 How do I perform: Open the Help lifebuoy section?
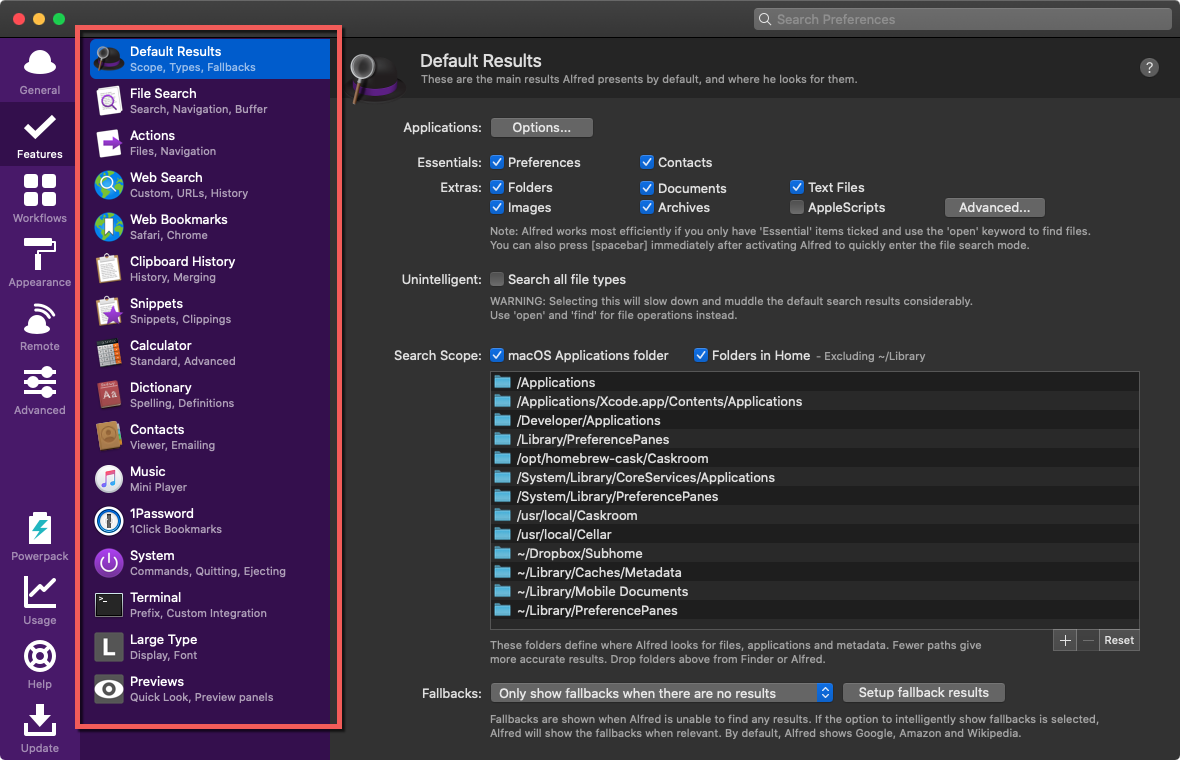[x=40, y=664]
